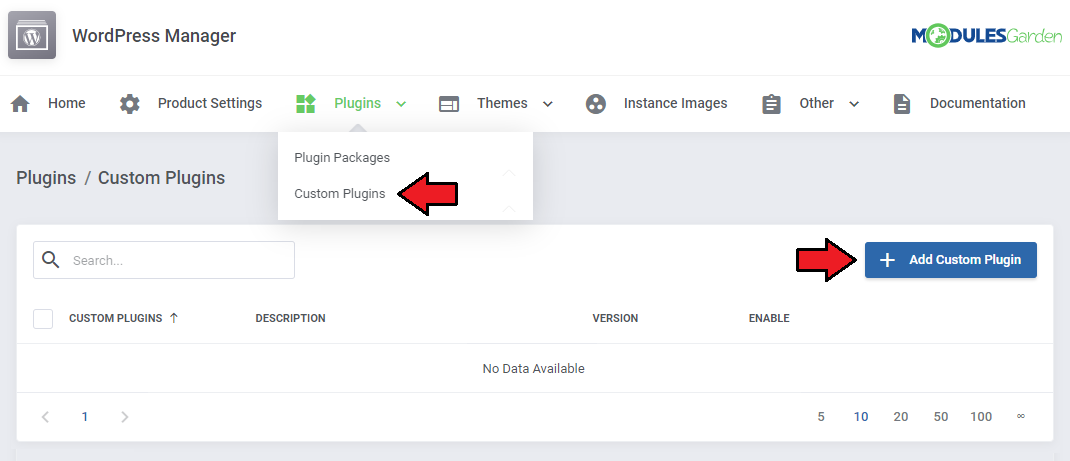Click page number 1

[x=85, y=417]
